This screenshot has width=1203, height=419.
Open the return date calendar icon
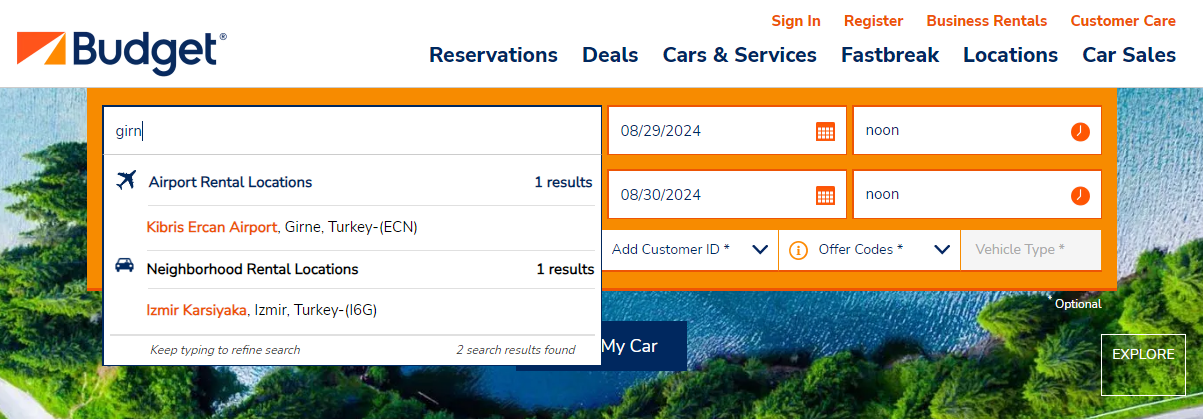click(825, 195)
